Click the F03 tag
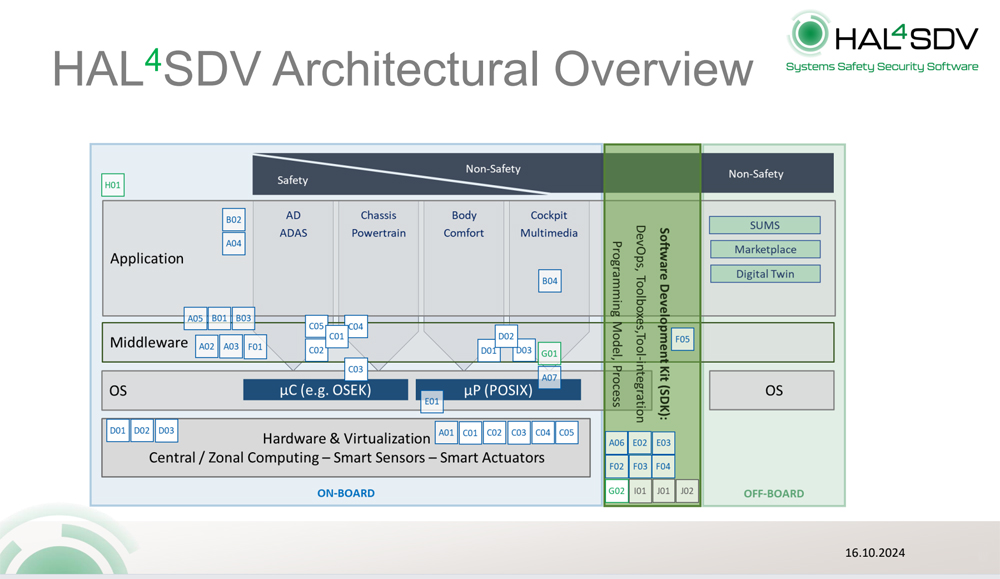The height and width of the screenshot is (579, 1000). (x=640, y=466)
